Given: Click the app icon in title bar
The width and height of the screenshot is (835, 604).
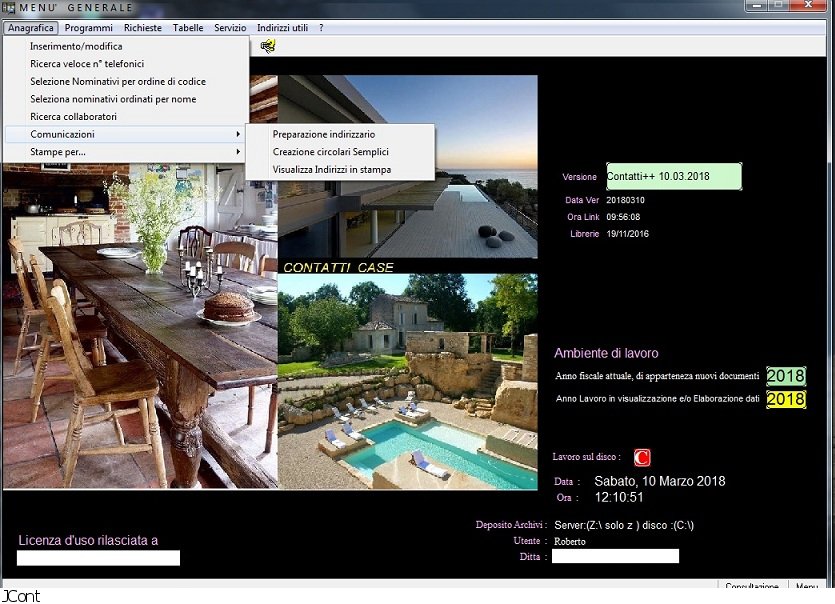Looking at the screenshot, I should click(9, 8).
